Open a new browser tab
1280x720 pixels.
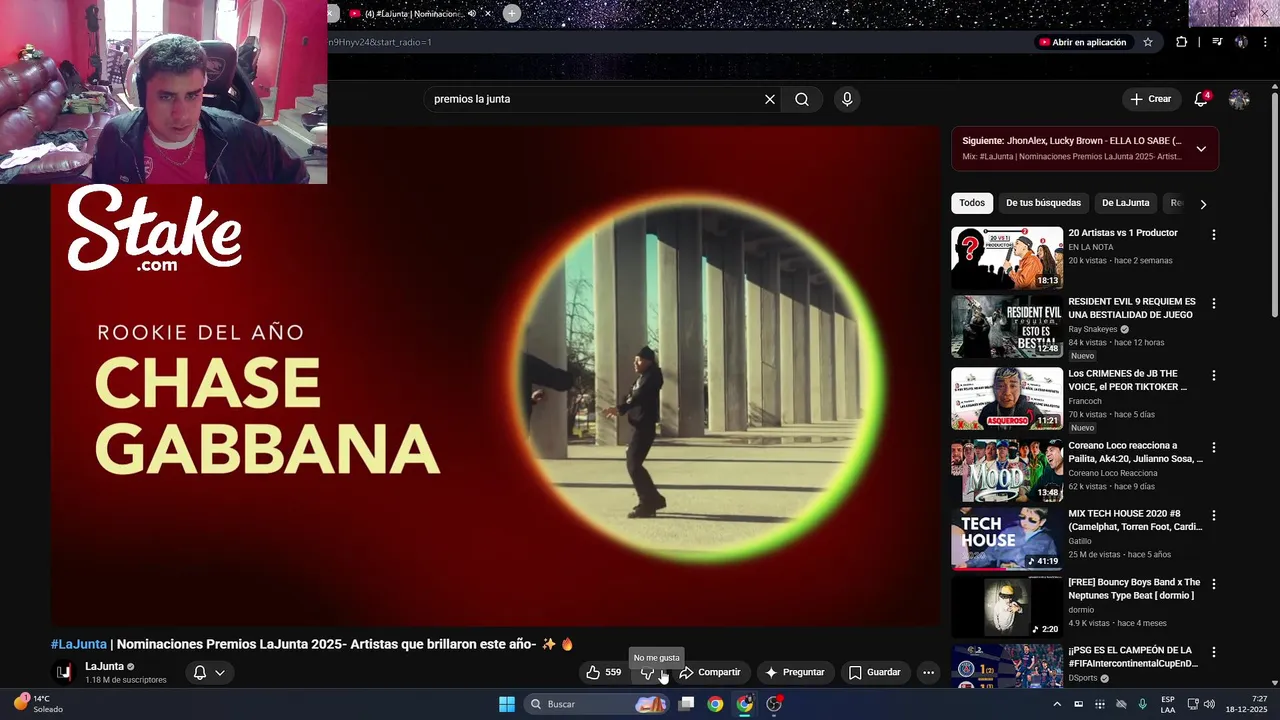512,13
